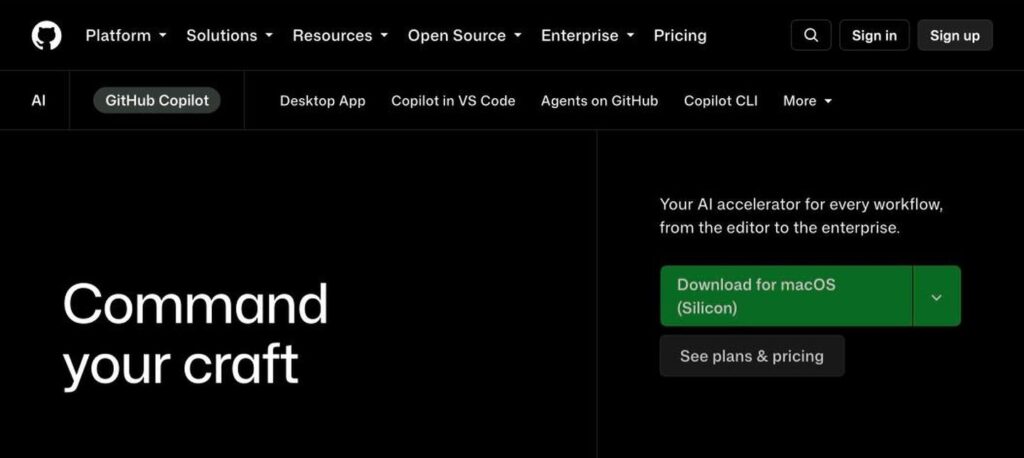Open the Pricing page
1024x458 pixels.
pos(680,35)
